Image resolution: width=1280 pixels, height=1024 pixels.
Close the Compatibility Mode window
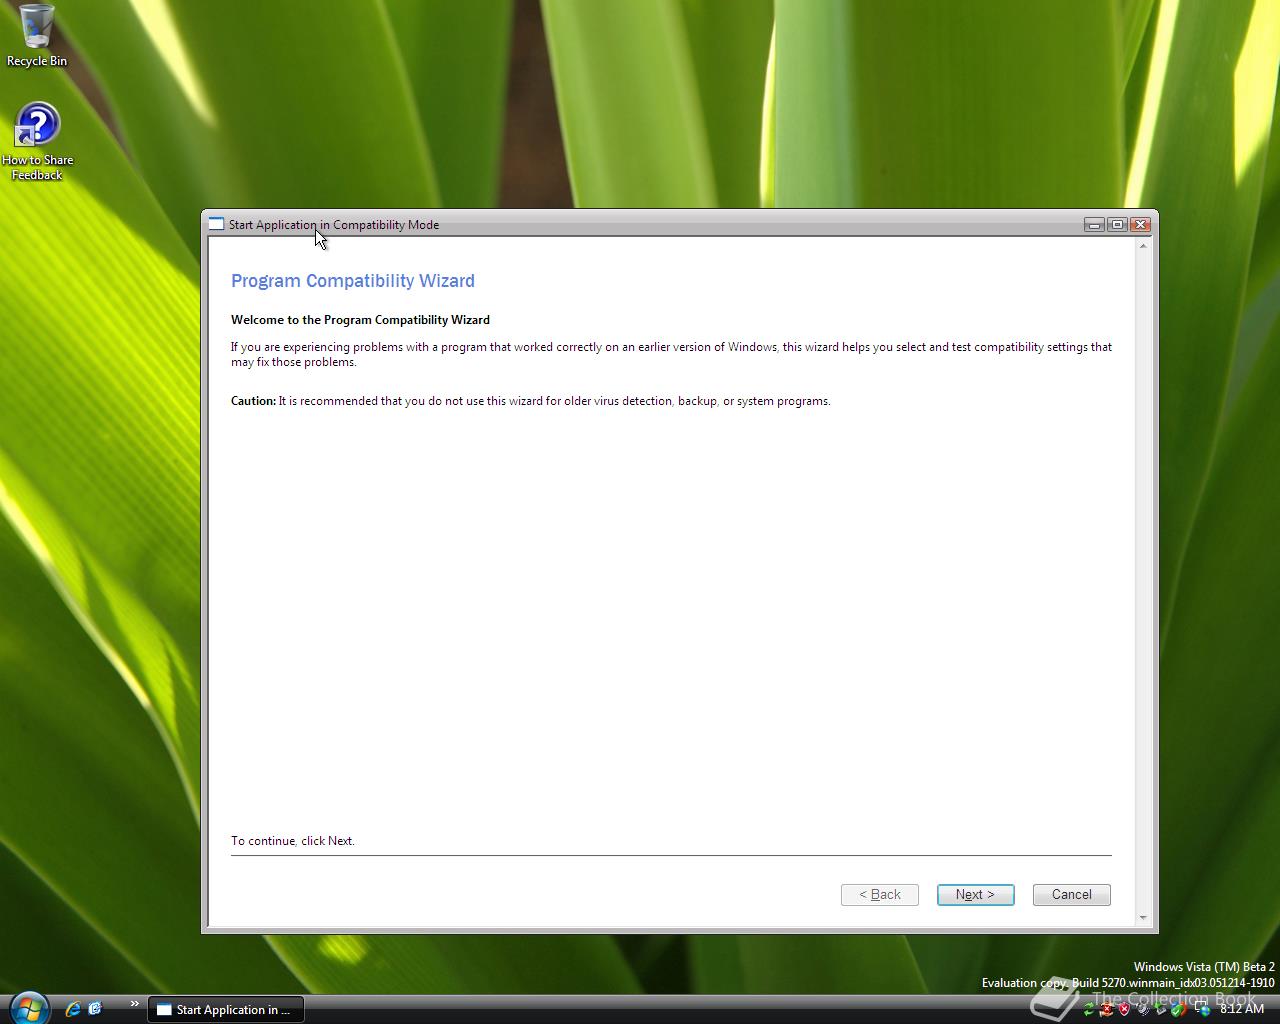tap(1140, 225)
